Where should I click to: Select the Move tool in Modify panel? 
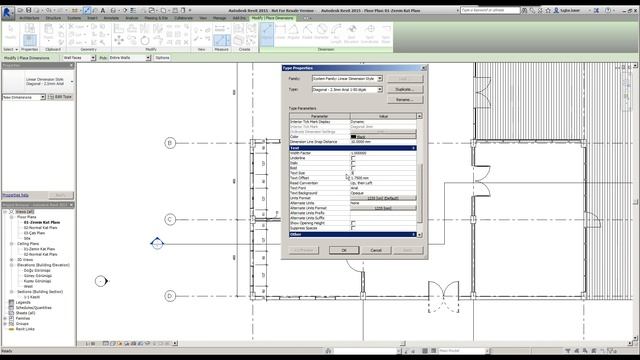pos(119,40)
